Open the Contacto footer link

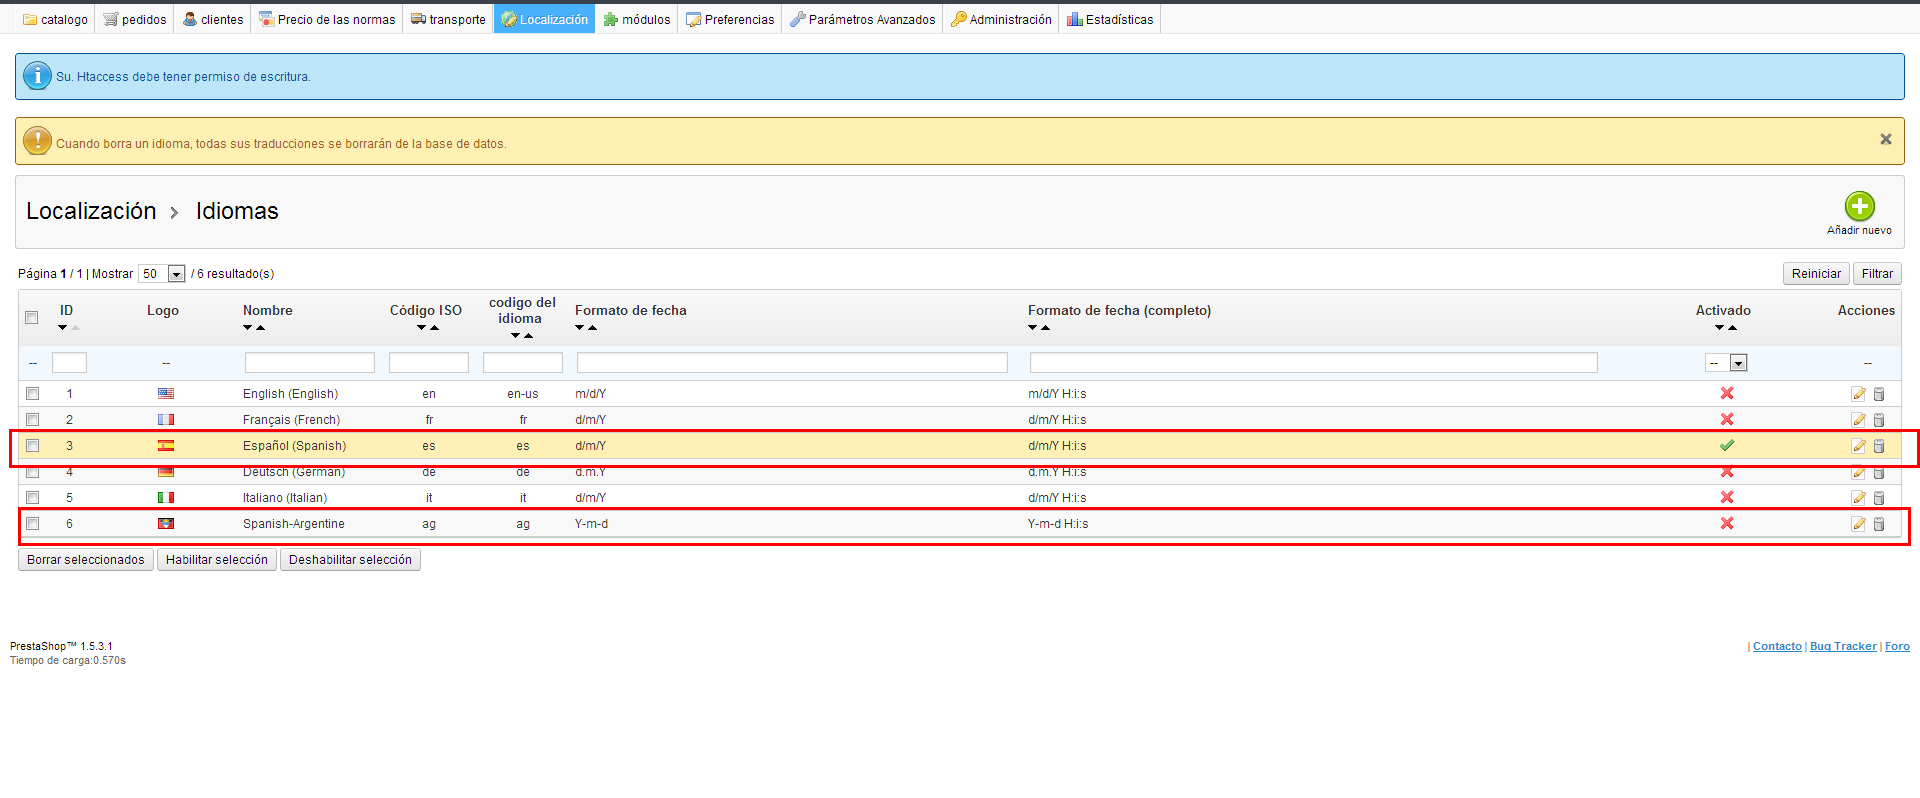[x=1777, y=647]
